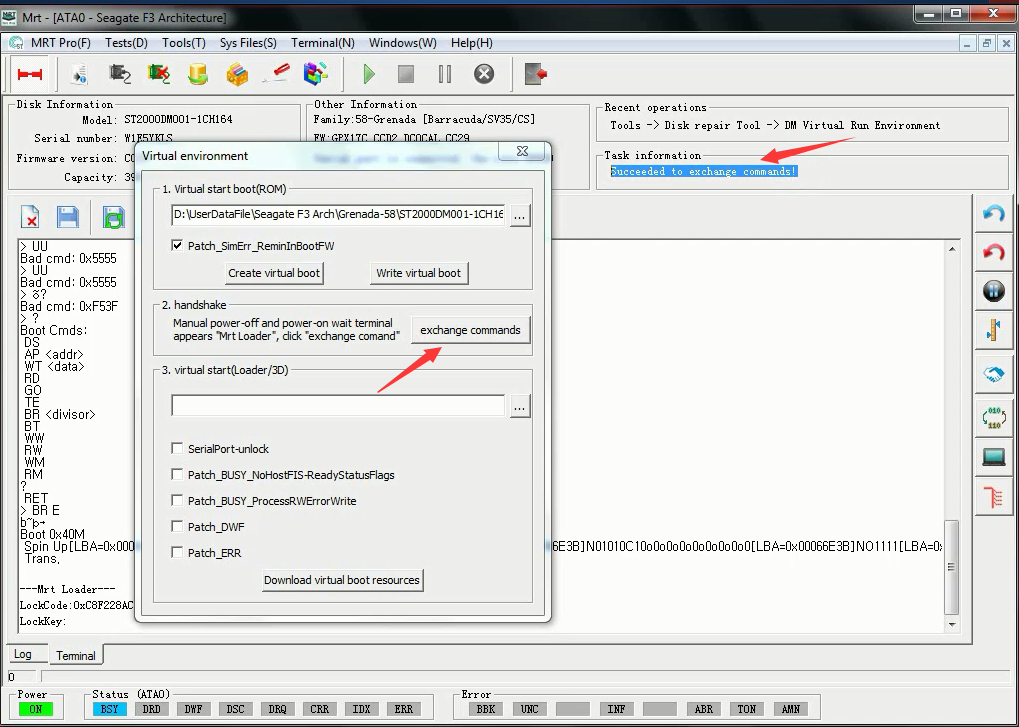
Task: Click the document info icon in toolbar
Action: point(81,74)
